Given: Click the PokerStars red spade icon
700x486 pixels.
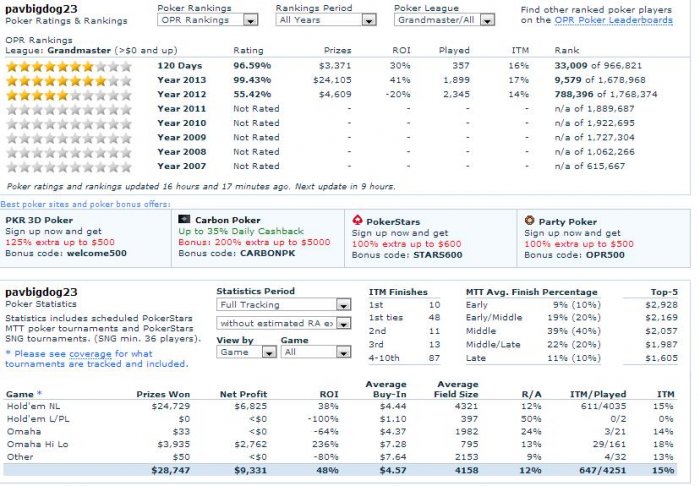Looking at the screenshot, I should (358, 218).
